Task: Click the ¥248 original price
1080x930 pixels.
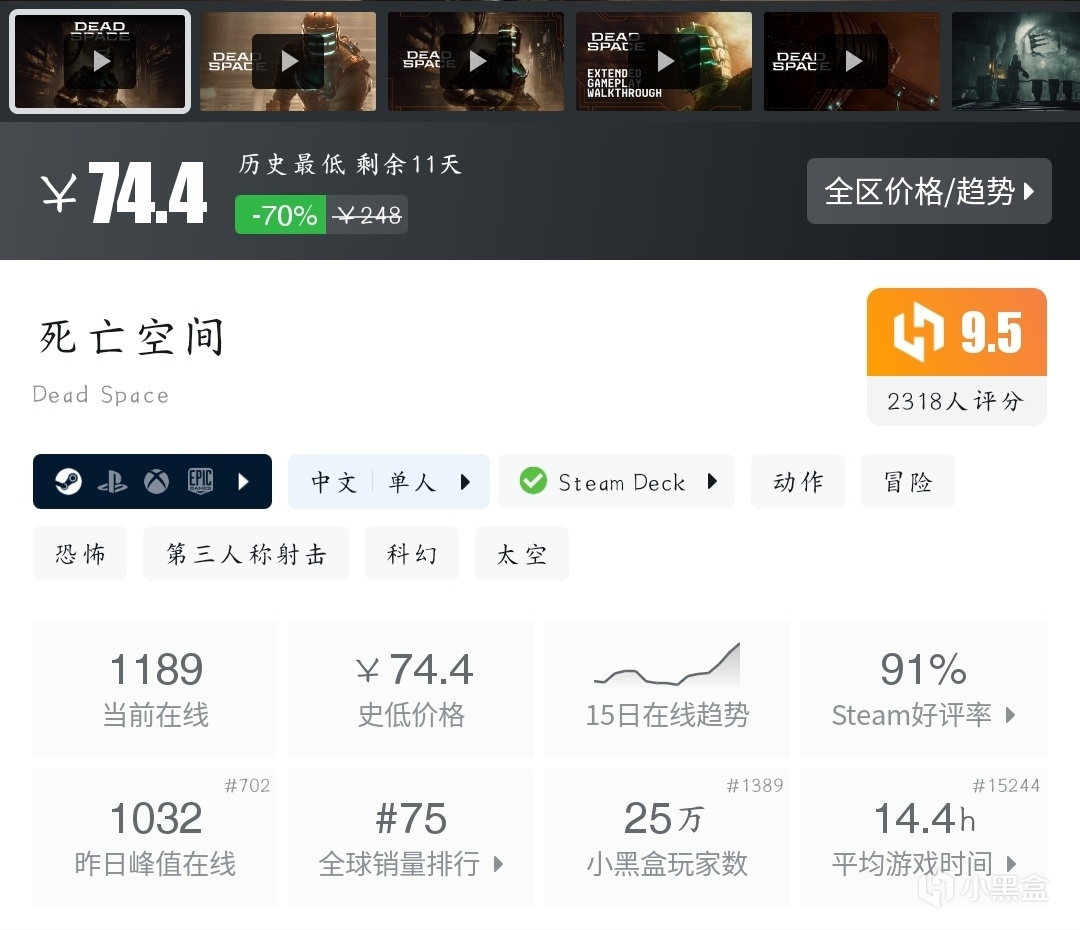Action: 367,216
